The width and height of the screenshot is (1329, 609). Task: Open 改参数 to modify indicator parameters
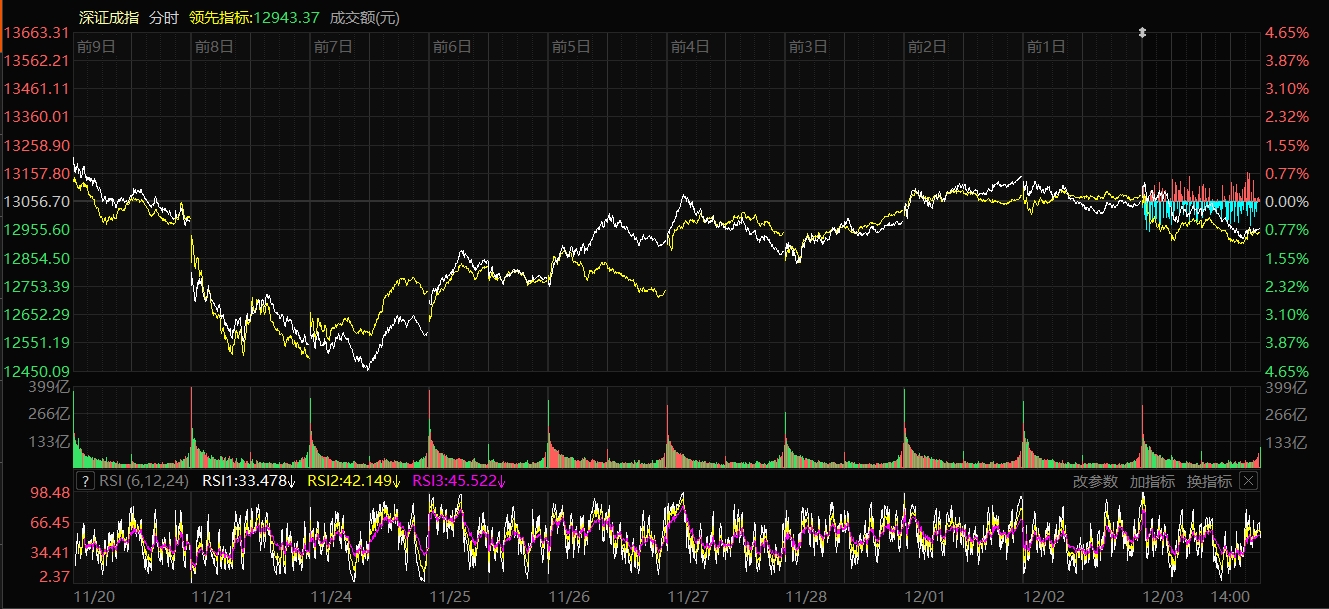coord(1096,481)
